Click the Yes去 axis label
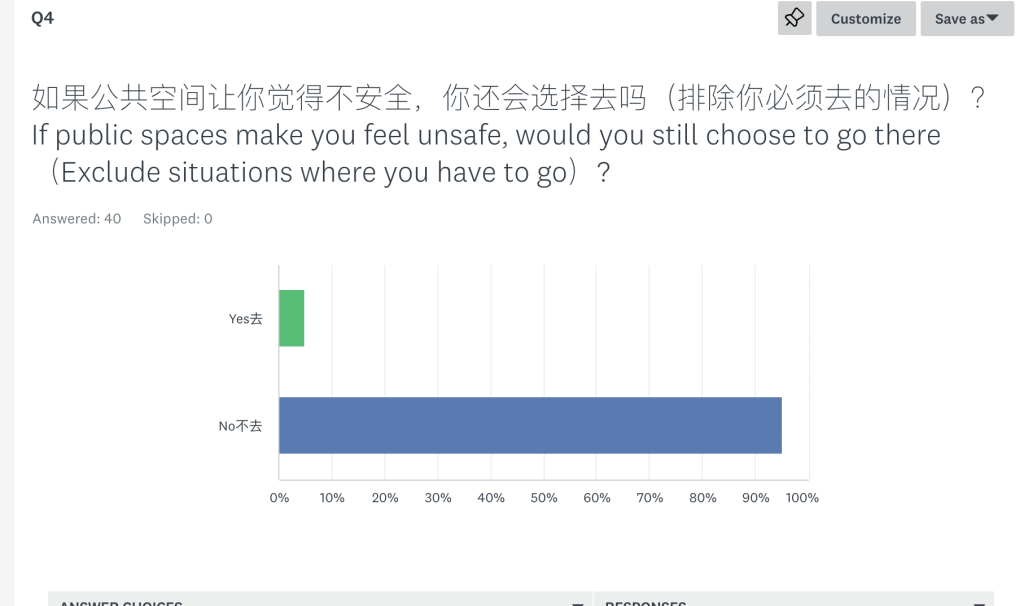Screen dimensions: 1024x606 point(246,319)
